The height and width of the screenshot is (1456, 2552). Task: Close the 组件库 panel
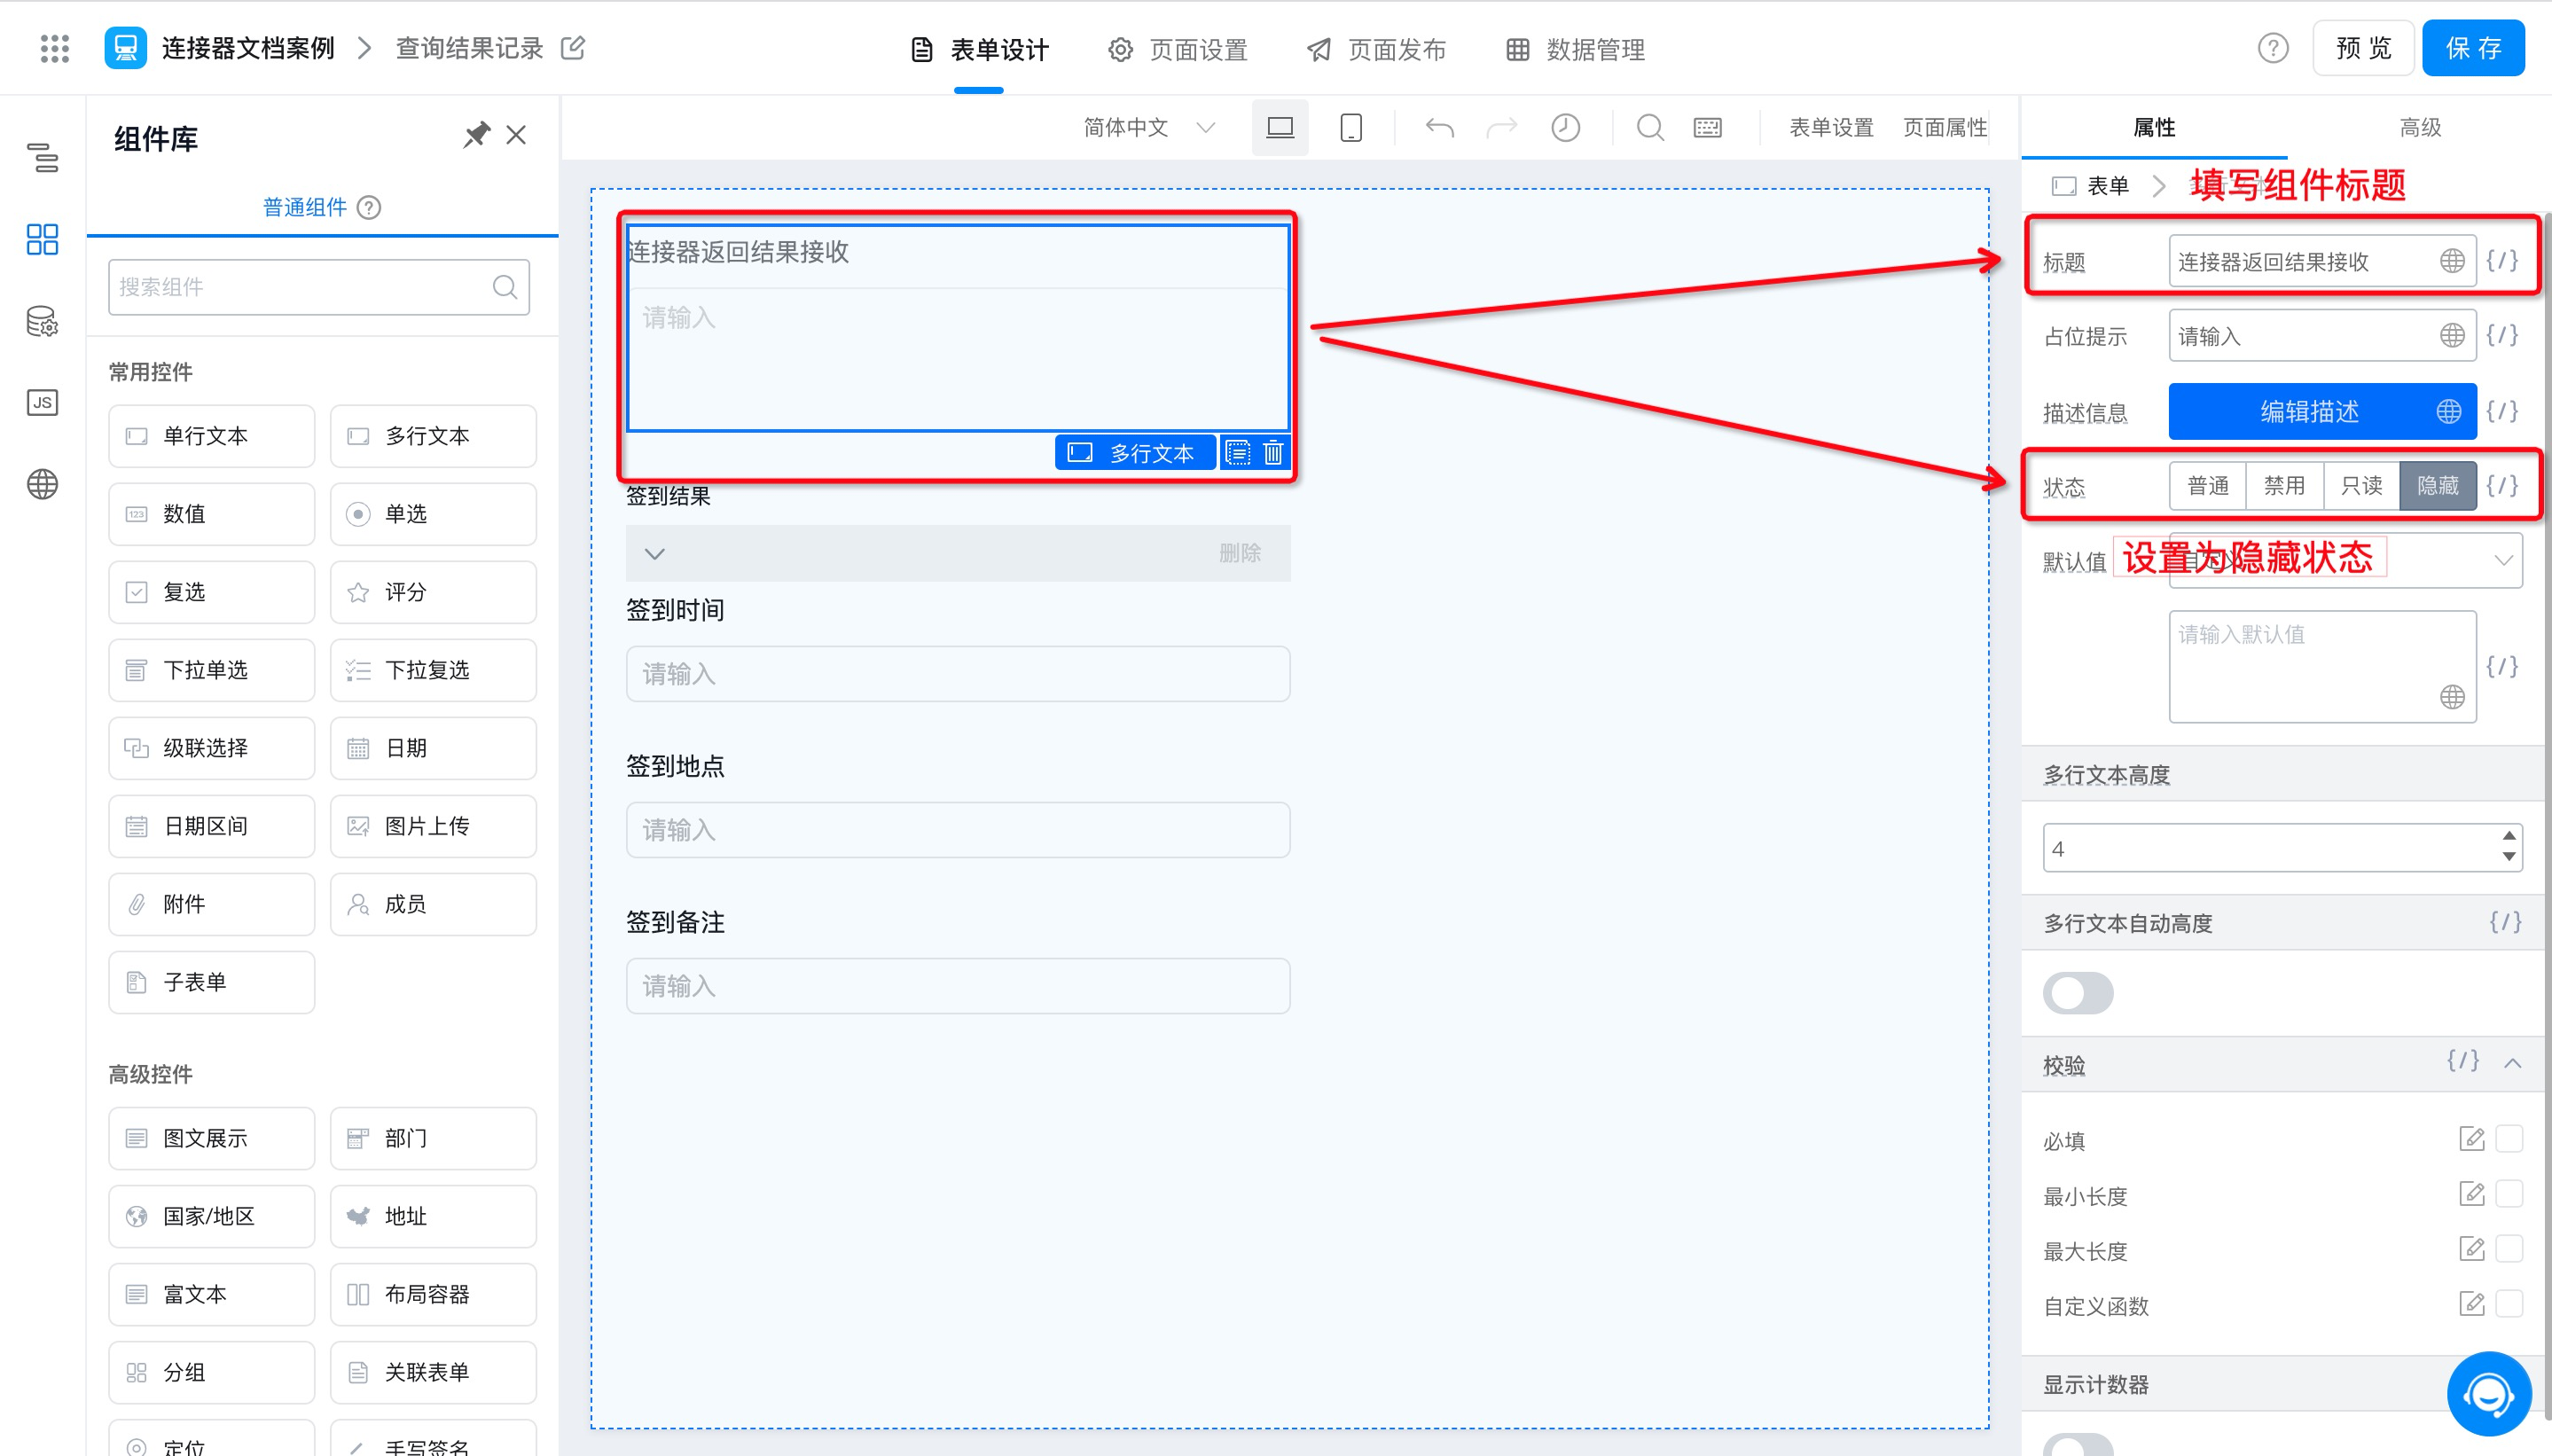tap(516, 135)
